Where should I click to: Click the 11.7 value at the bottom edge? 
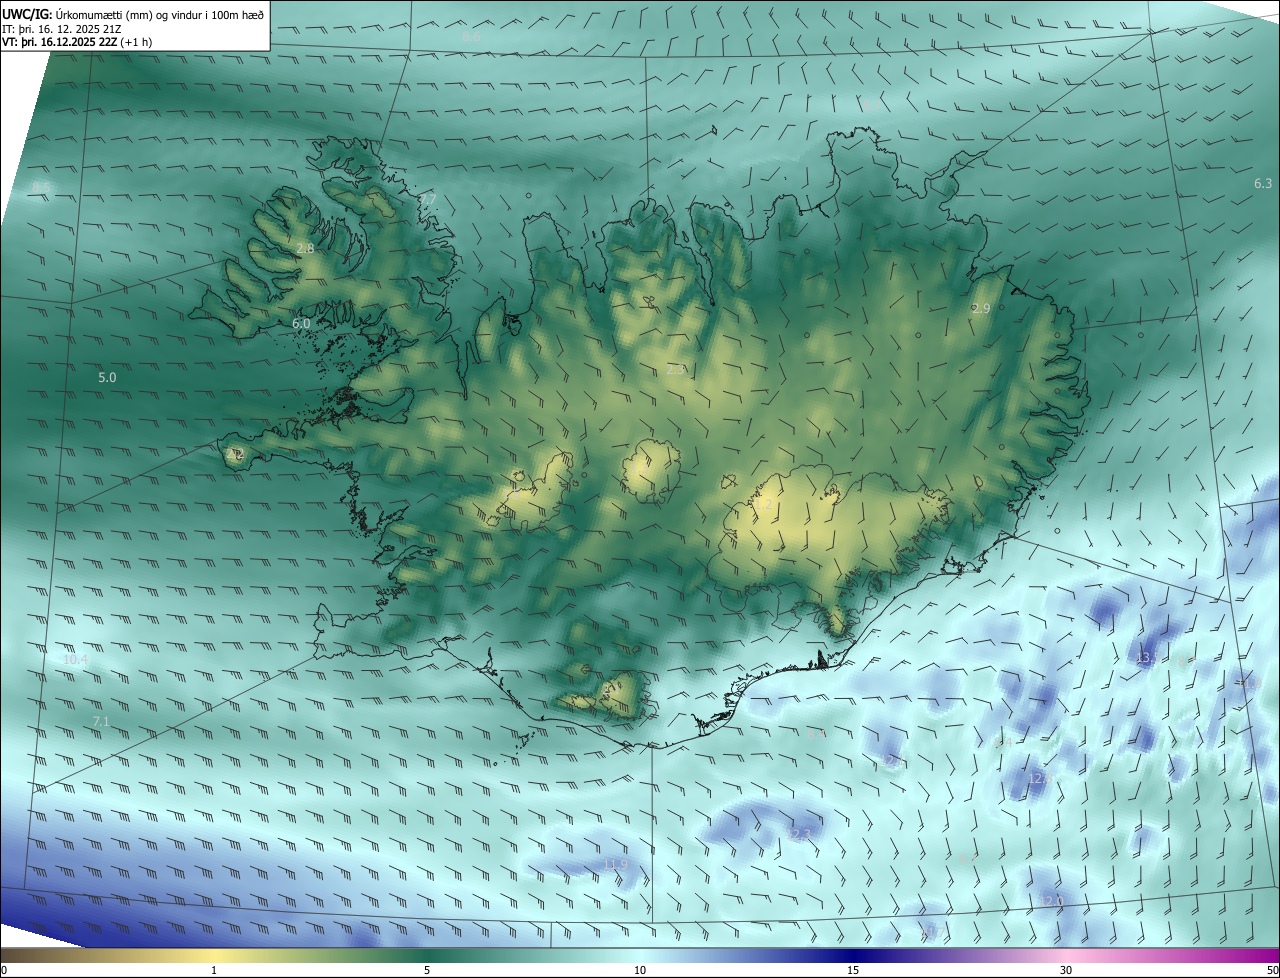pos(934,933)
